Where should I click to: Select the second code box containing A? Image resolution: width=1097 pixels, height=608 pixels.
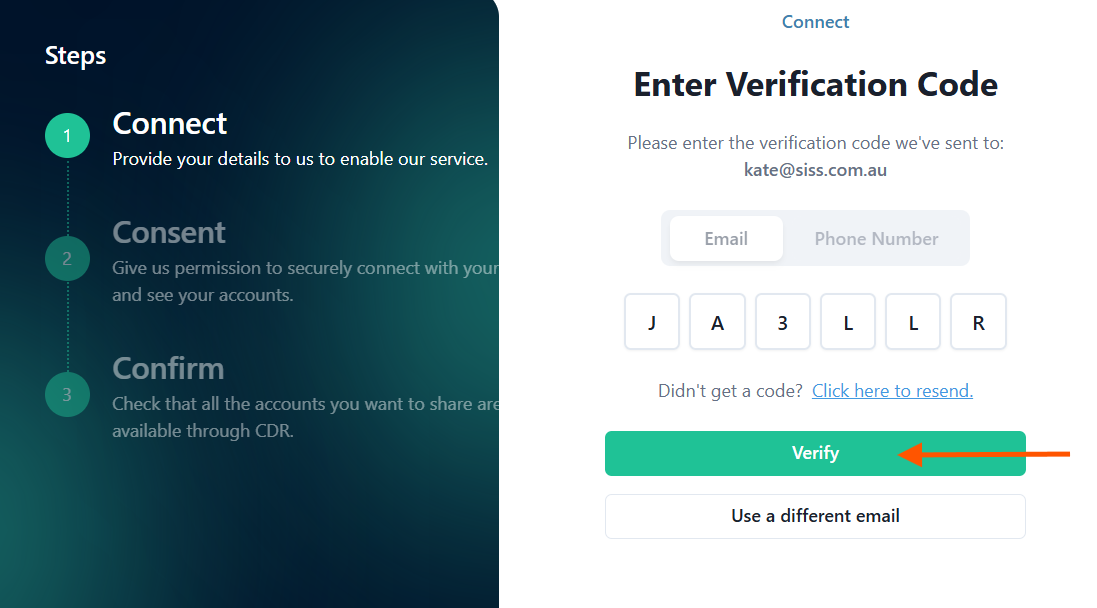coord(717,322)
